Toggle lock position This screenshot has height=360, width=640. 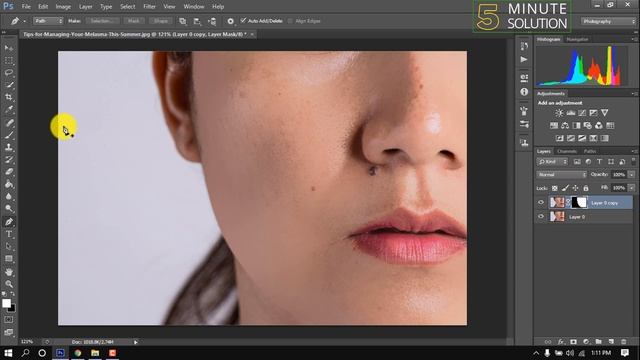pos(575,188)
